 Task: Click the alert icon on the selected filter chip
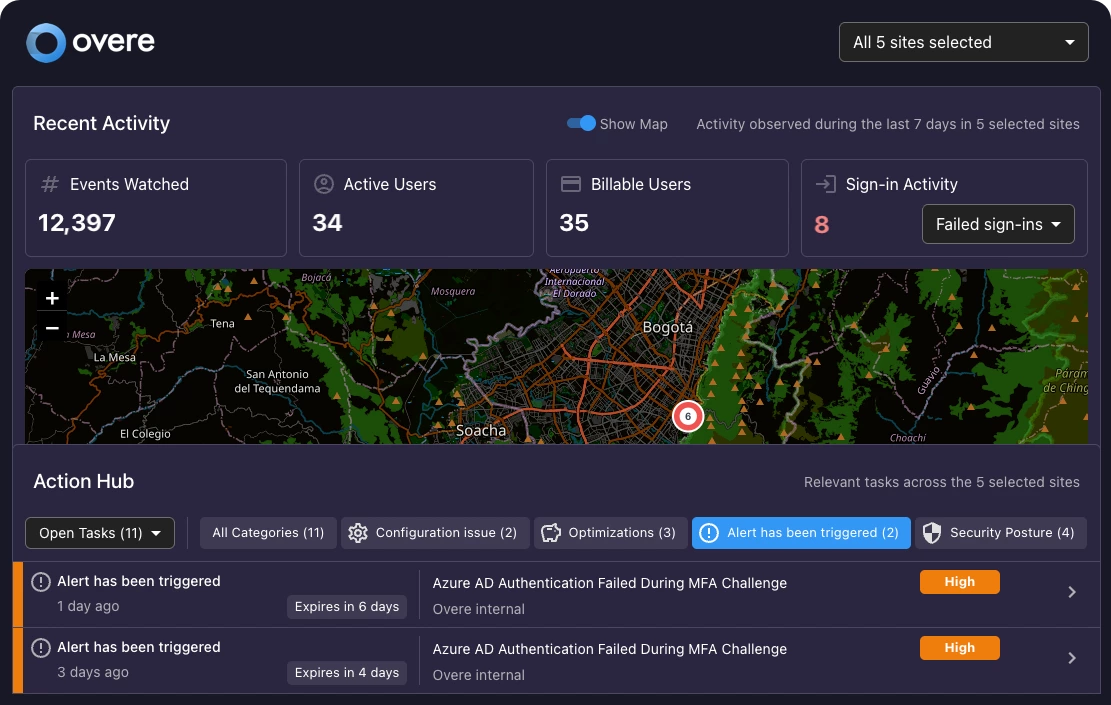point(709,533)
